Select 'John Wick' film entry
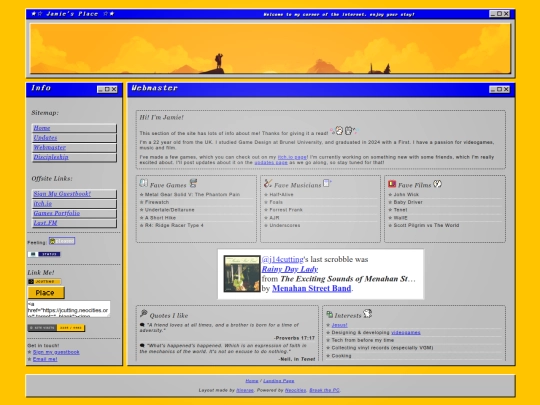 [x=406, y=195]
